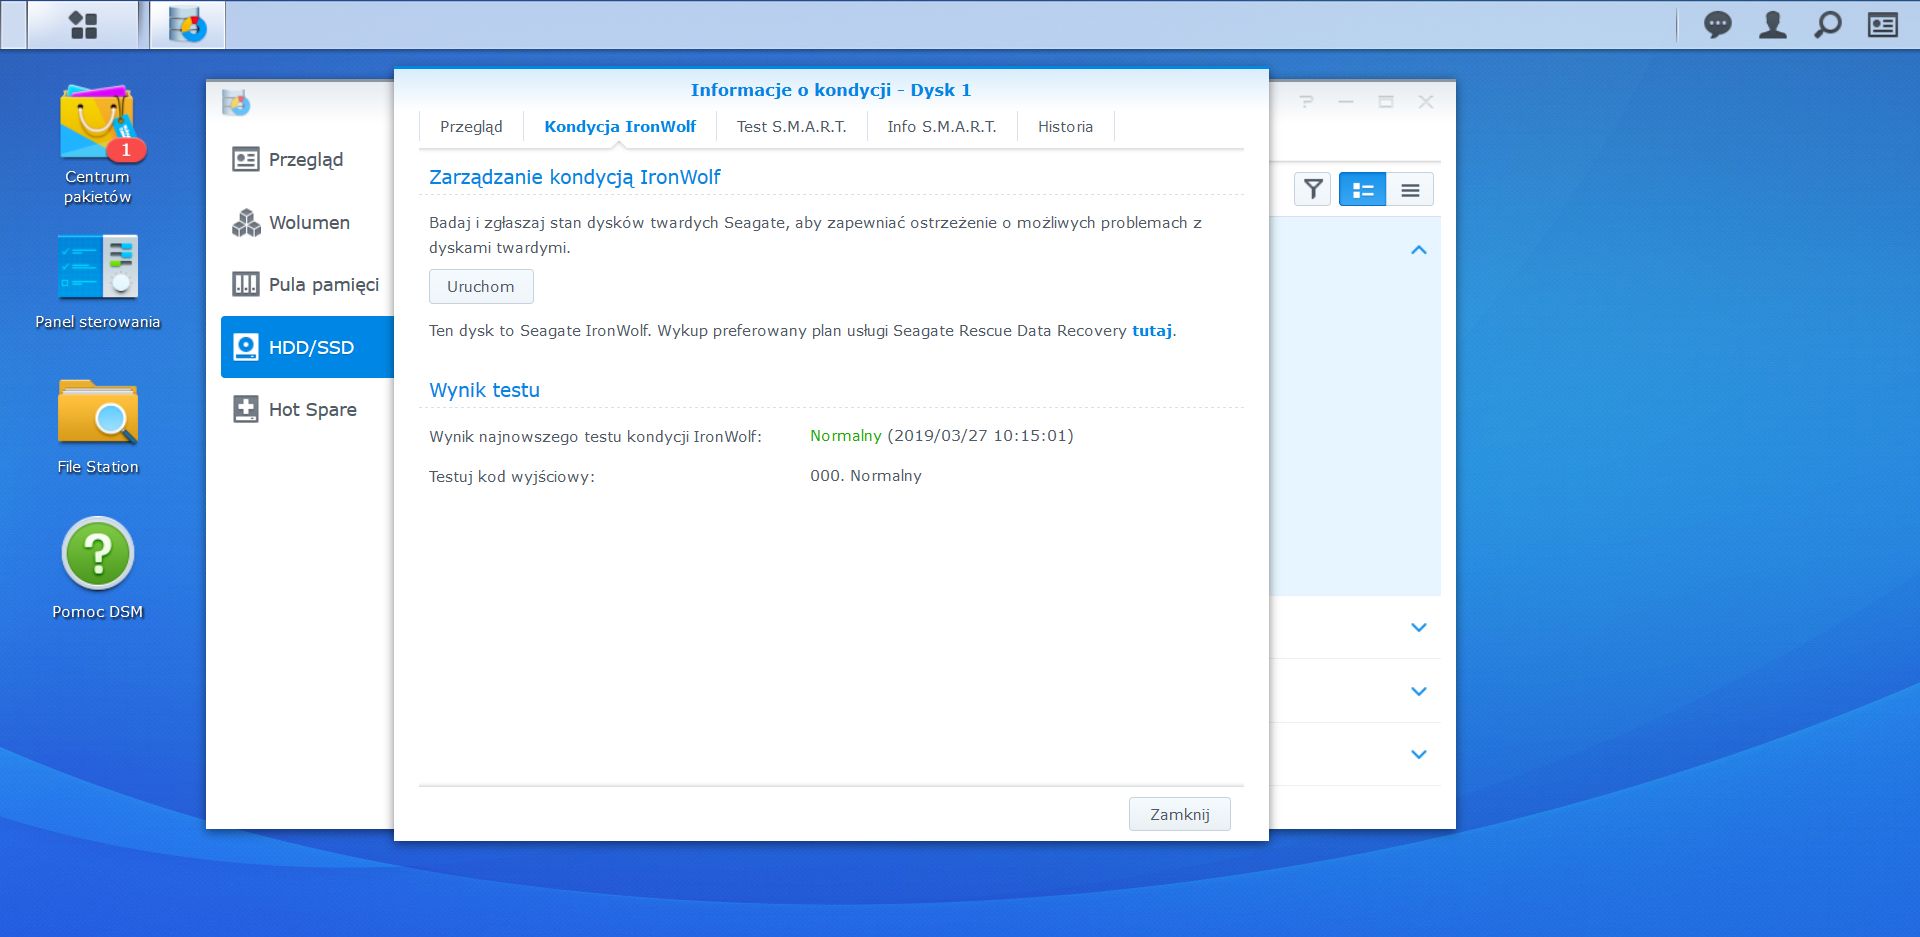This screenshot has height=937, width=1920.
Task: Click the disk filter funnel icon
Action: point(1313,189)
